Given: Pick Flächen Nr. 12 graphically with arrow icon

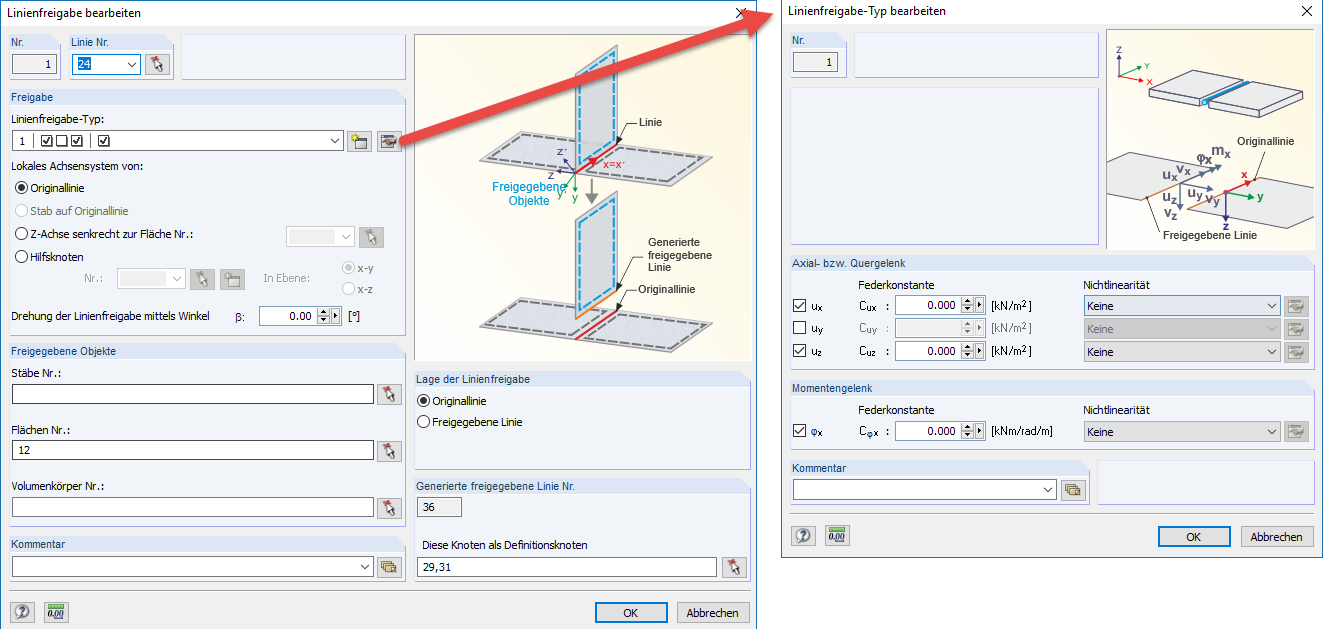Looking at the screenshot, I should [x=389, y=451].
